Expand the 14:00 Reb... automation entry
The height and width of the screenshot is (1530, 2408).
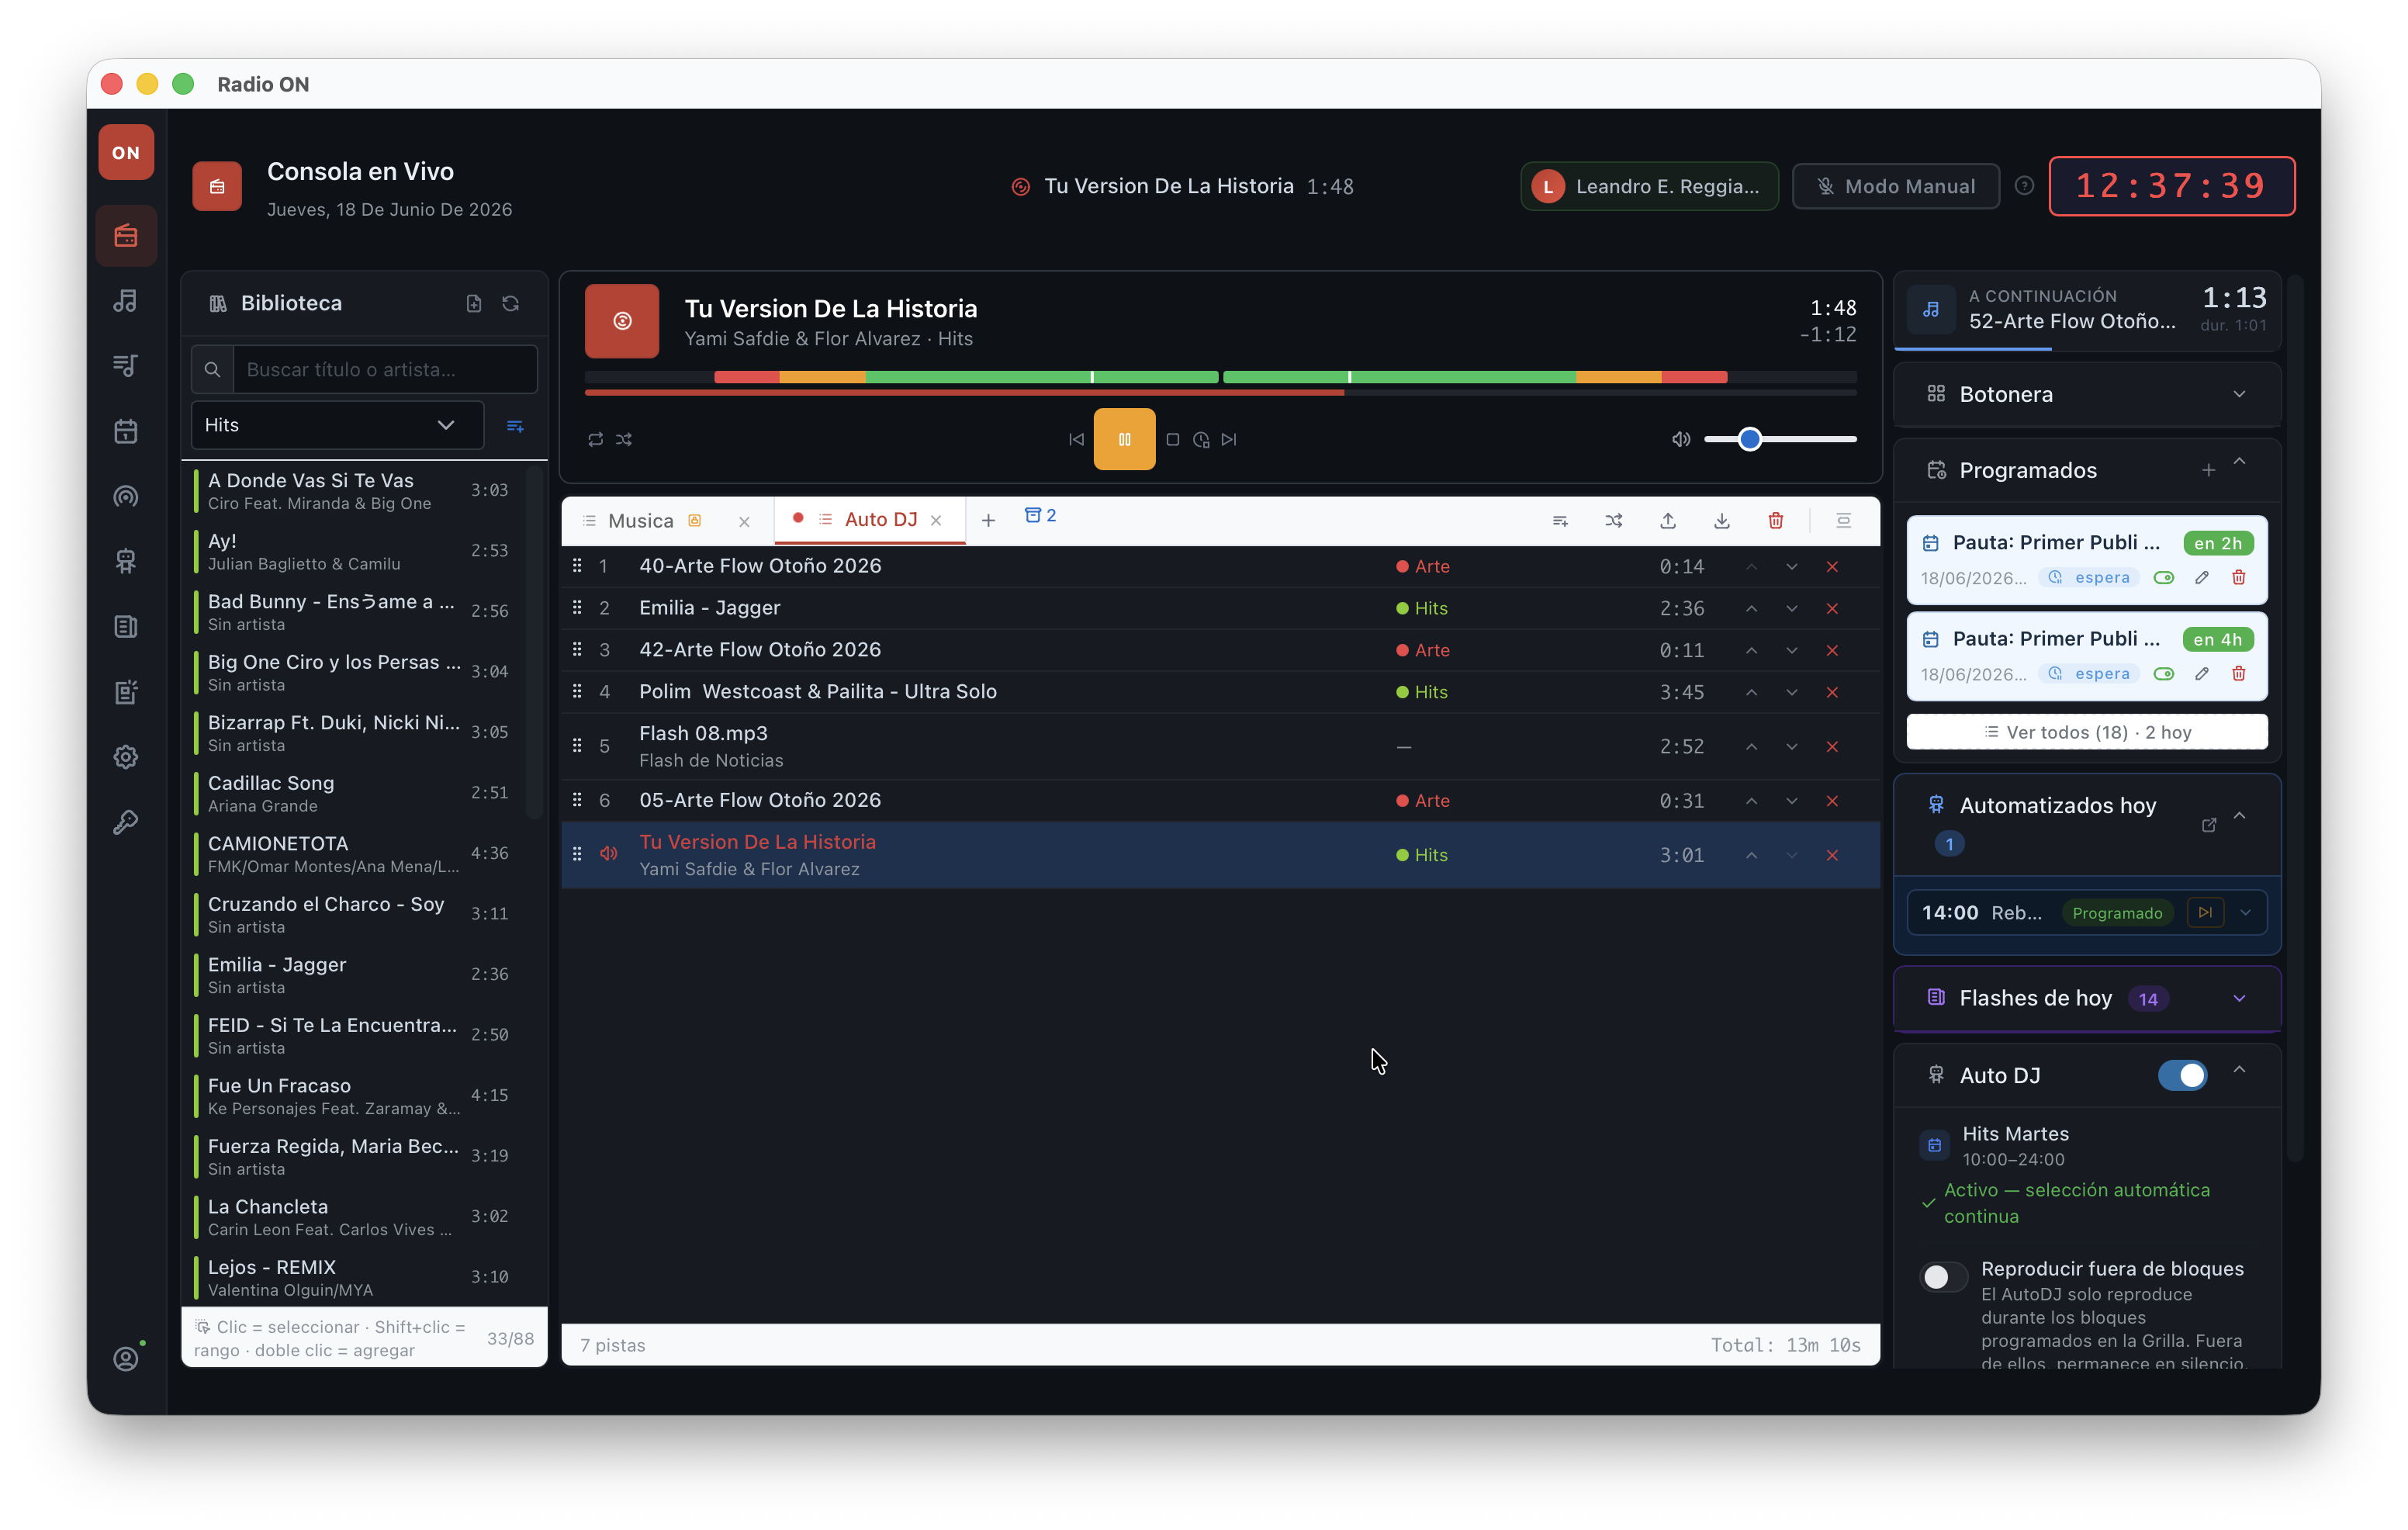click(2246, 913)
